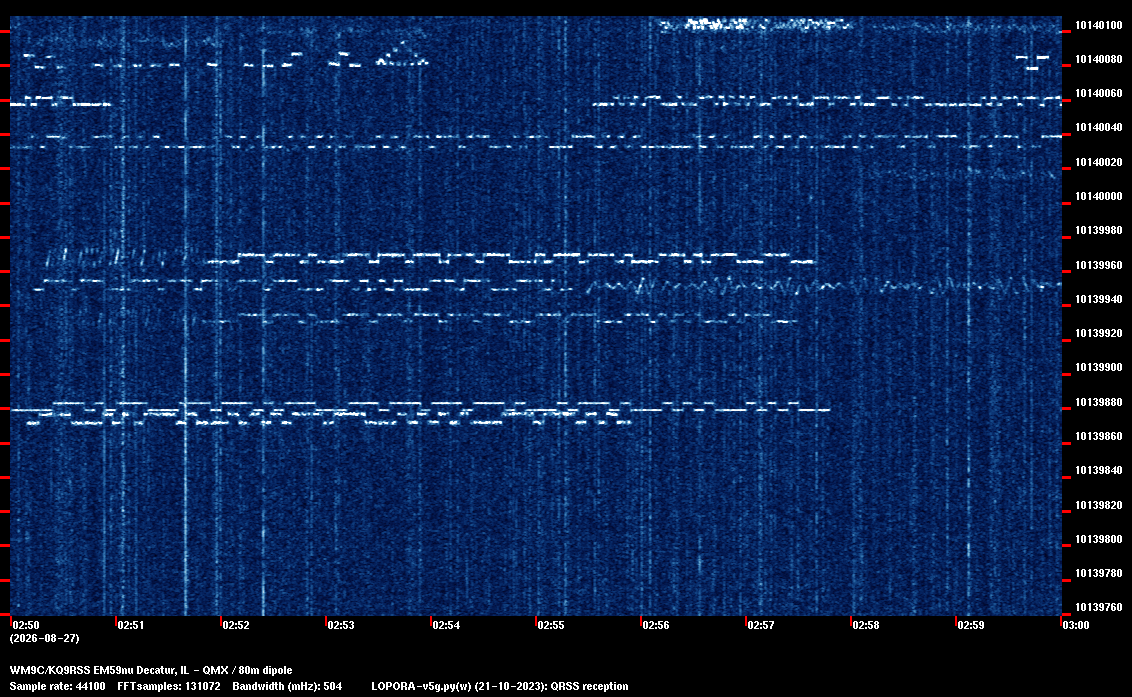Click the bright noisy burst near 10140100
The image size is (1132, 697).
pos(751,25)
